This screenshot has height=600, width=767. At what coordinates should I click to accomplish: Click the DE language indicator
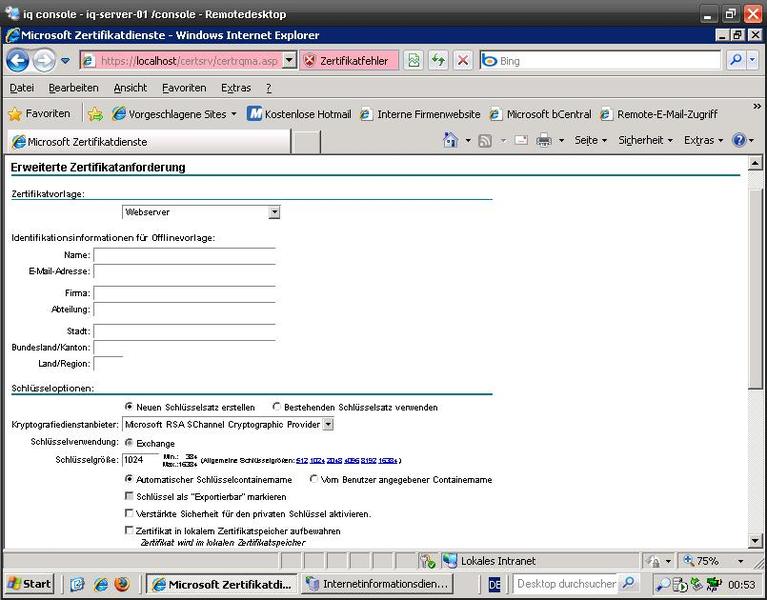click(495, 584)
